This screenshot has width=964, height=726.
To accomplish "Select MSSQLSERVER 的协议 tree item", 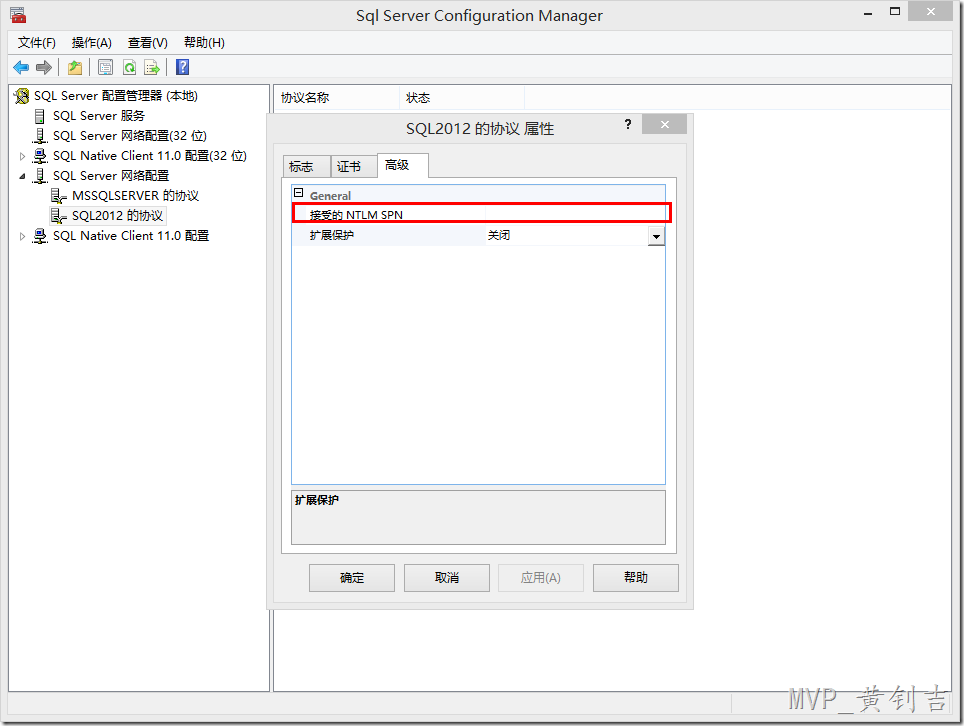I will click(x=135, y=196).
